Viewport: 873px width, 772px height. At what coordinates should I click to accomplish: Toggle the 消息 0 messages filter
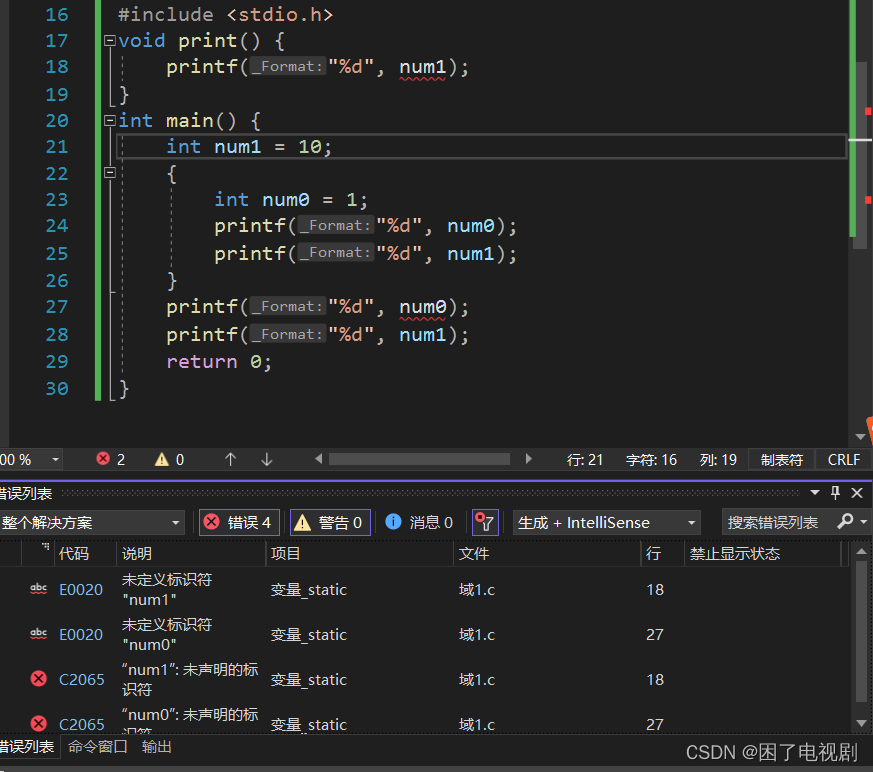[419, 522]
